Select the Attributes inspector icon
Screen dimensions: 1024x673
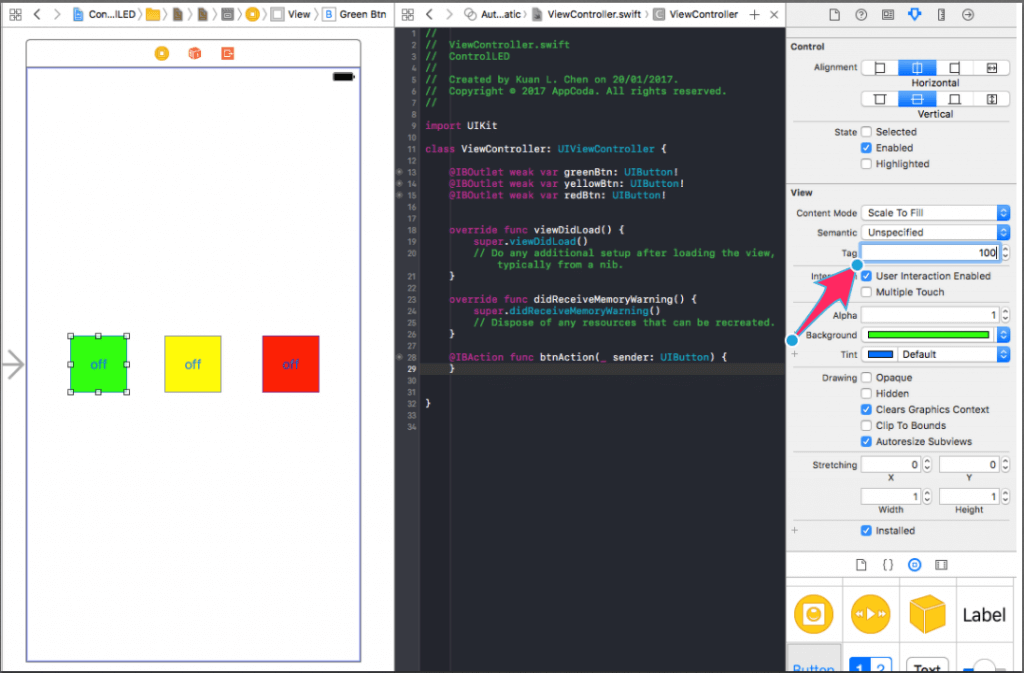914,14
